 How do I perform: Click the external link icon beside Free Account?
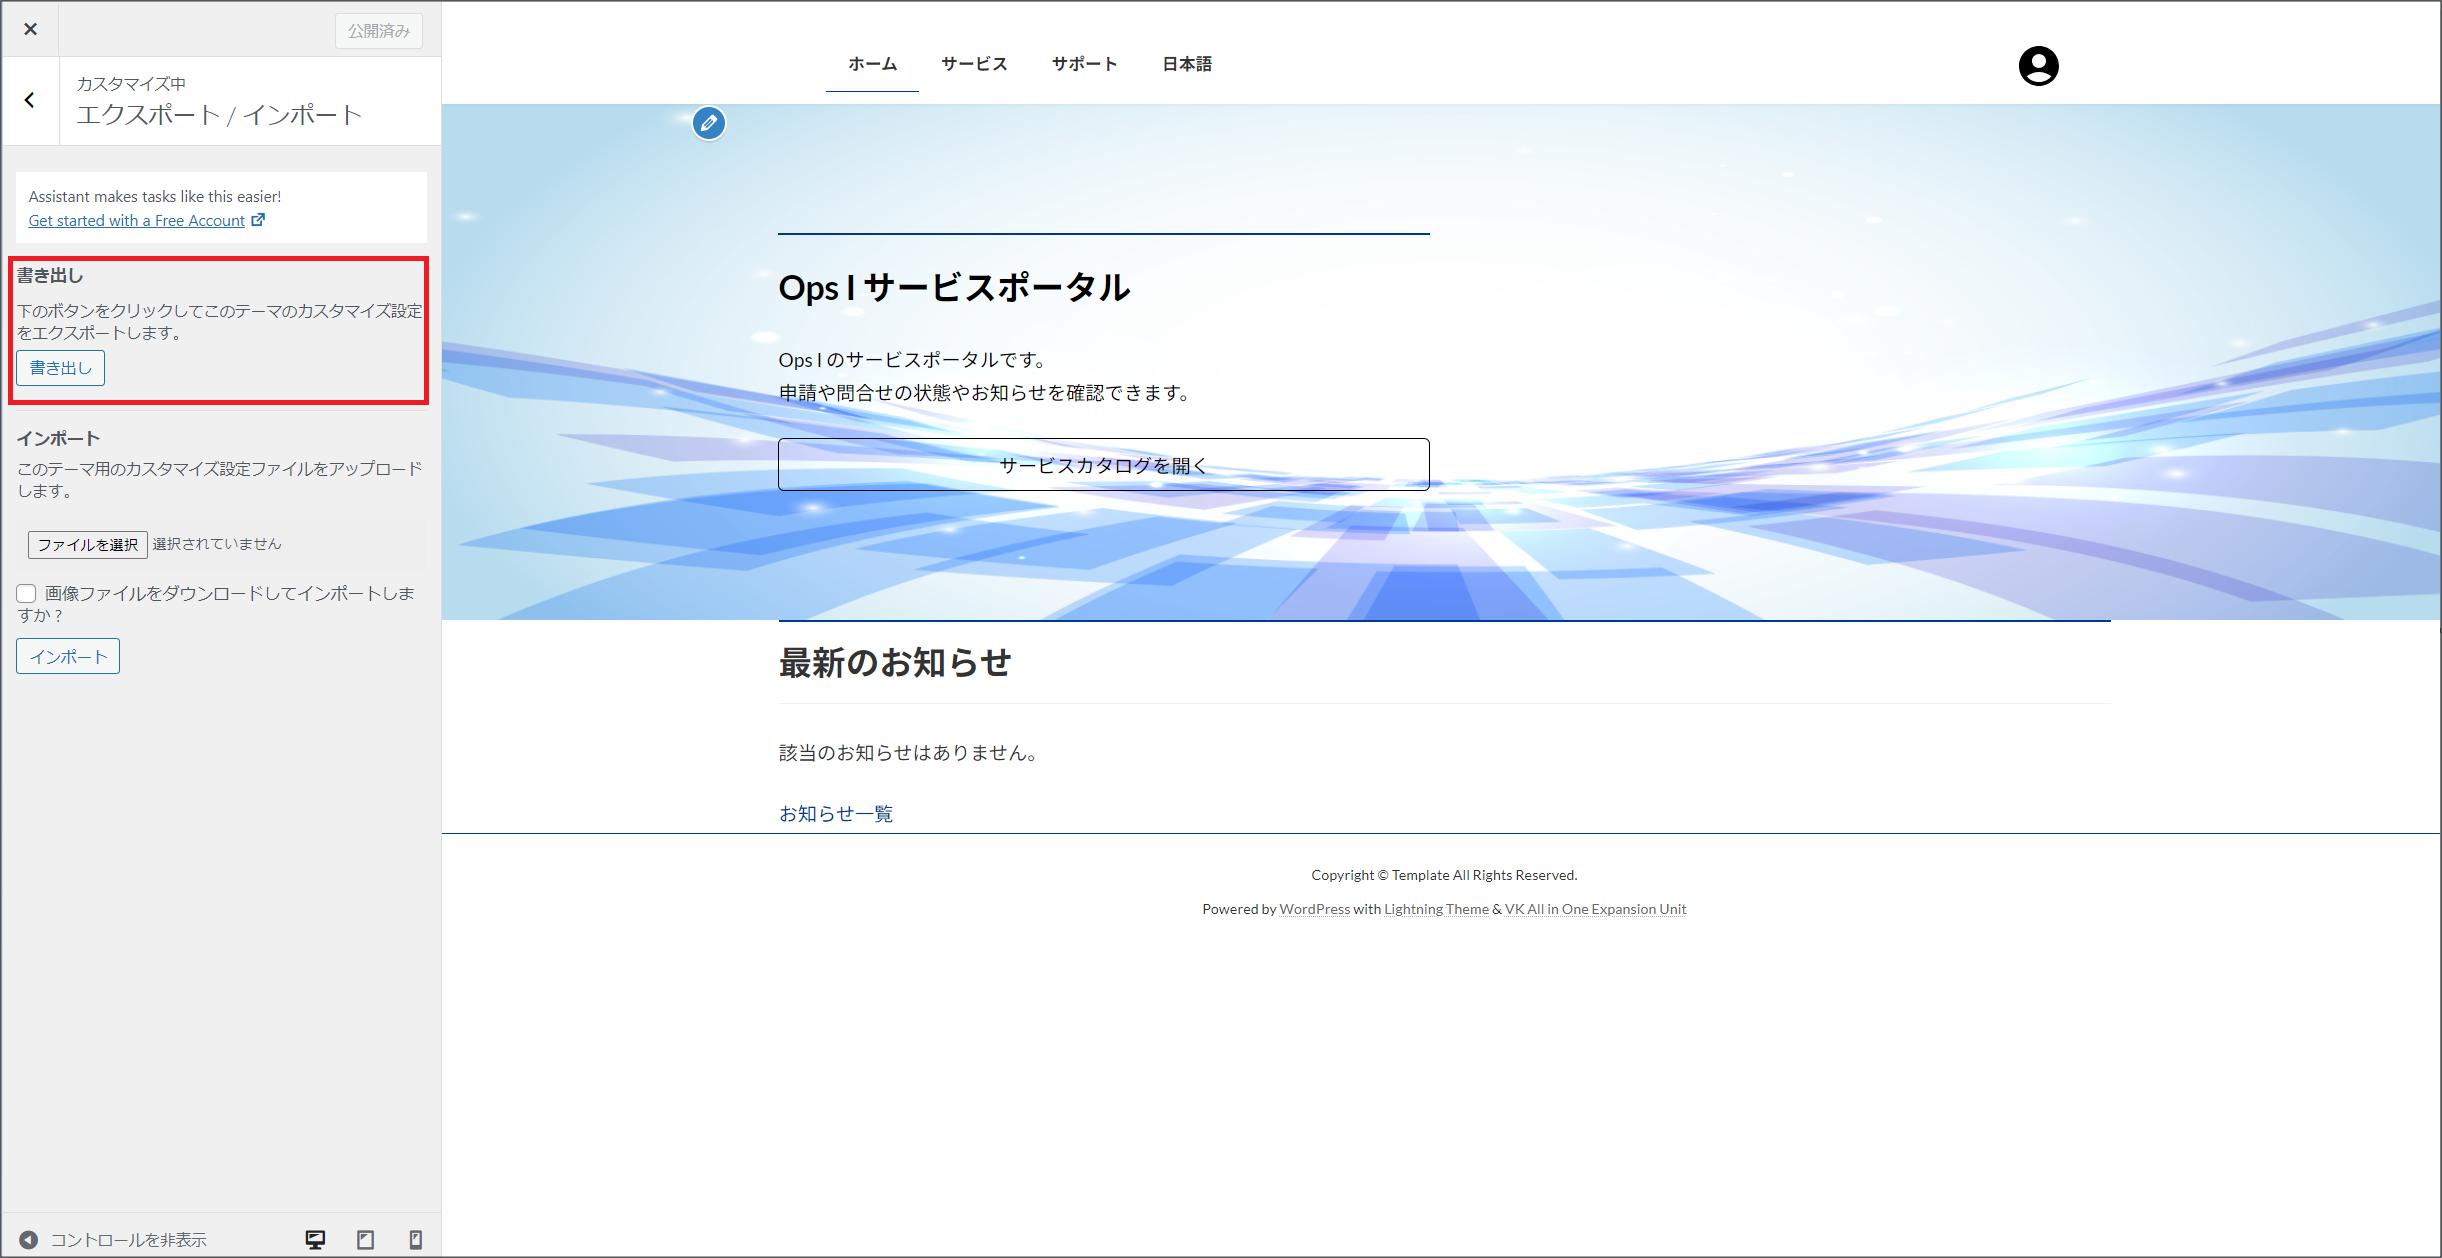pyautogui.click(x=259, y=220)
